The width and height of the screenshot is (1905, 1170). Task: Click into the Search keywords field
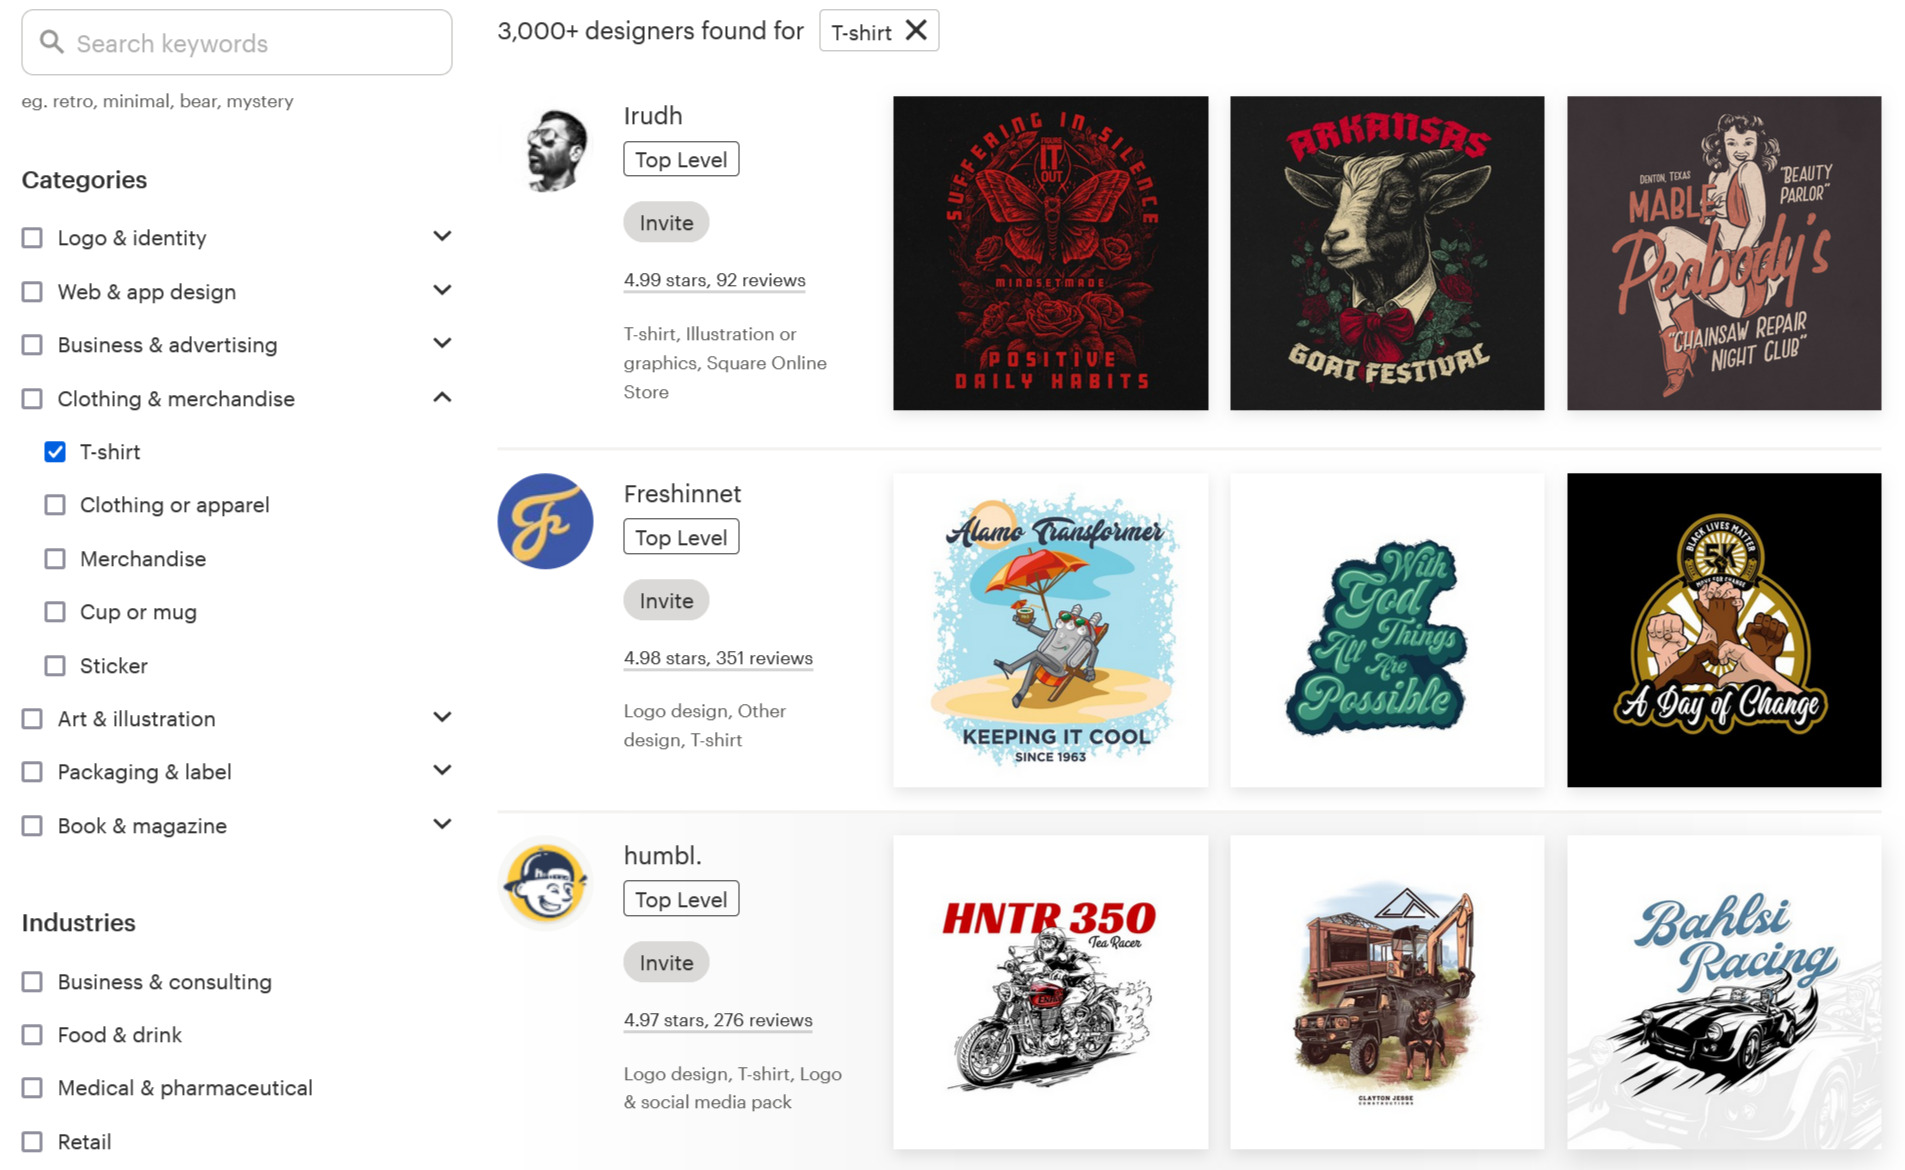pos(236,42)
